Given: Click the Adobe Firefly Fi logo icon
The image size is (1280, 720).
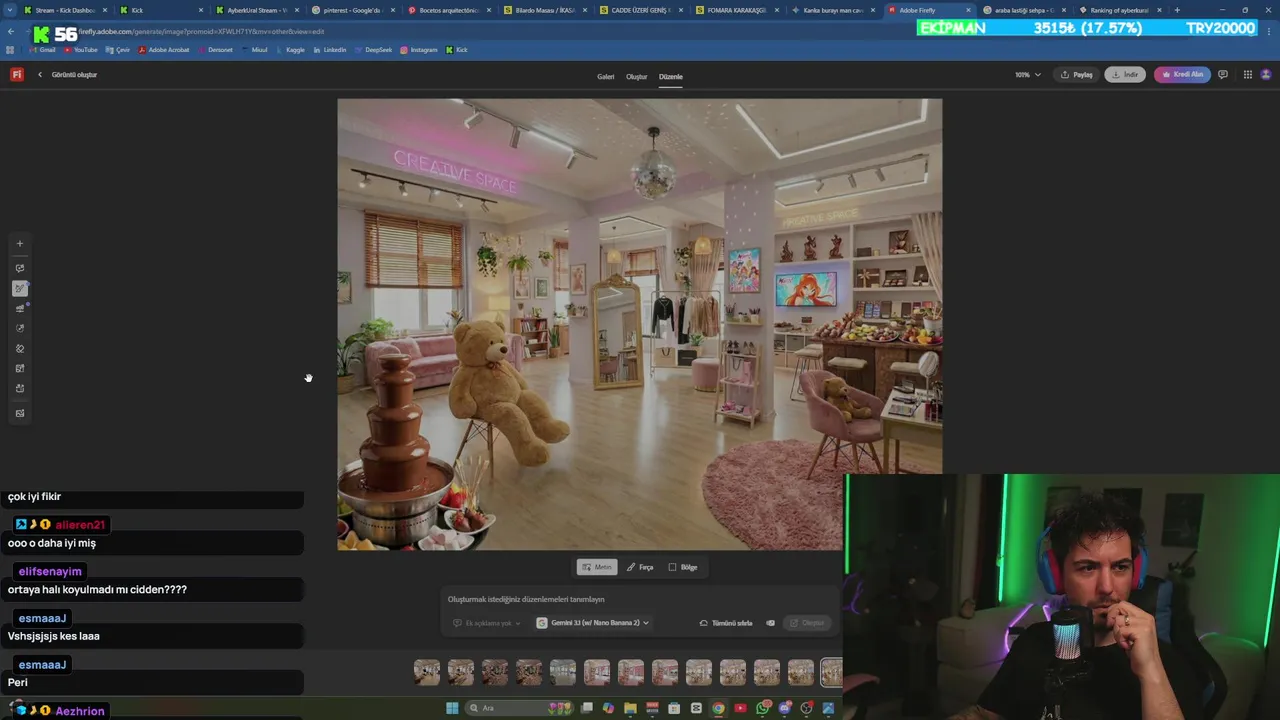Looking at the screenshot, I should pyautogui.click(x=16, y=74).
